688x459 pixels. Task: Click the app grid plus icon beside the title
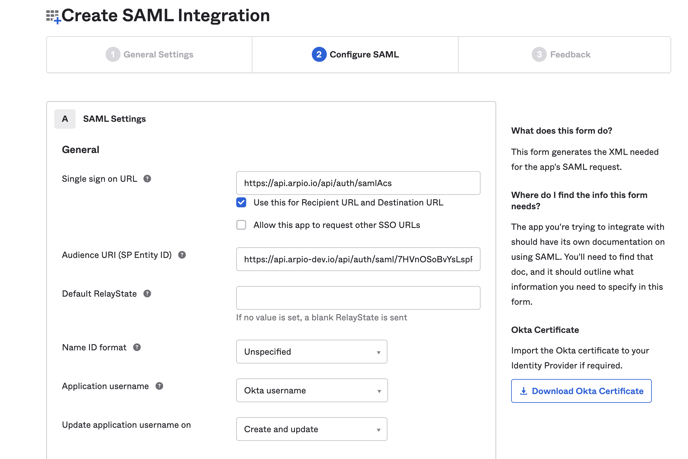pos(53,17)
